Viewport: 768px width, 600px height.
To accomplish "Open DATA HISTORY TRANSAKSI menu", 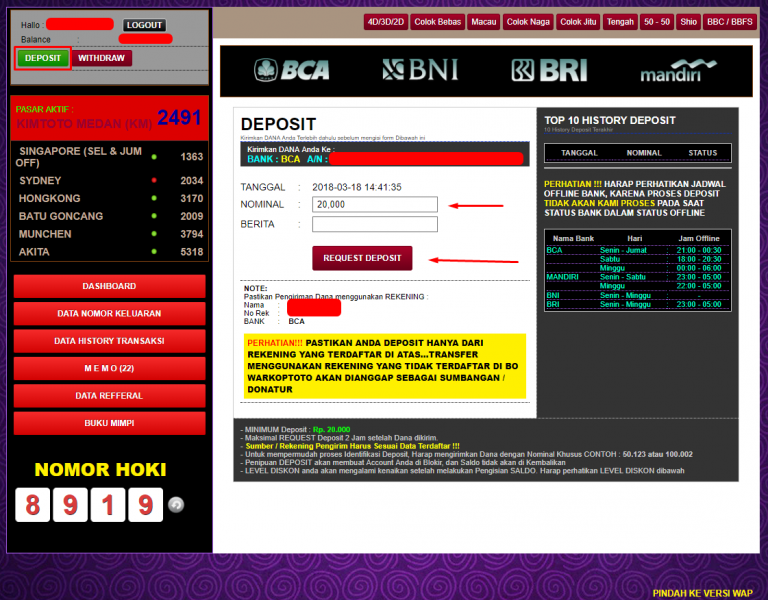I will pos(109,341).
